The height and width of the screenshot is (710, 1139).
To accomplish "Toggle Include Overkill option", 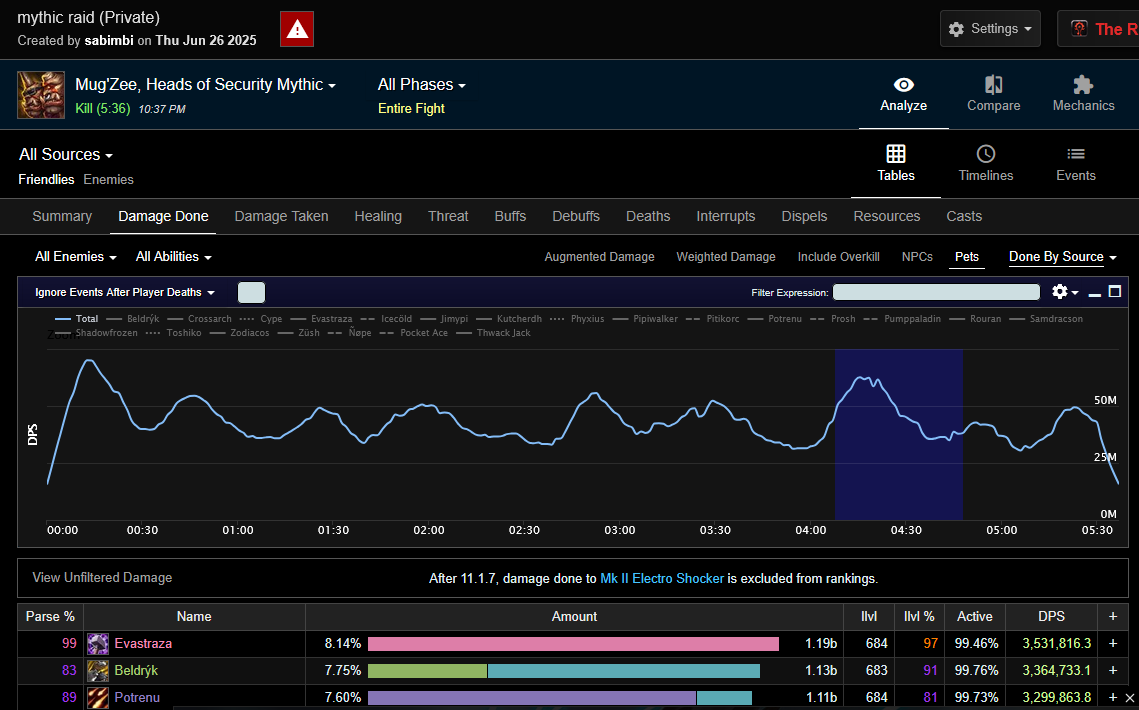I will [x=838, y=257].
